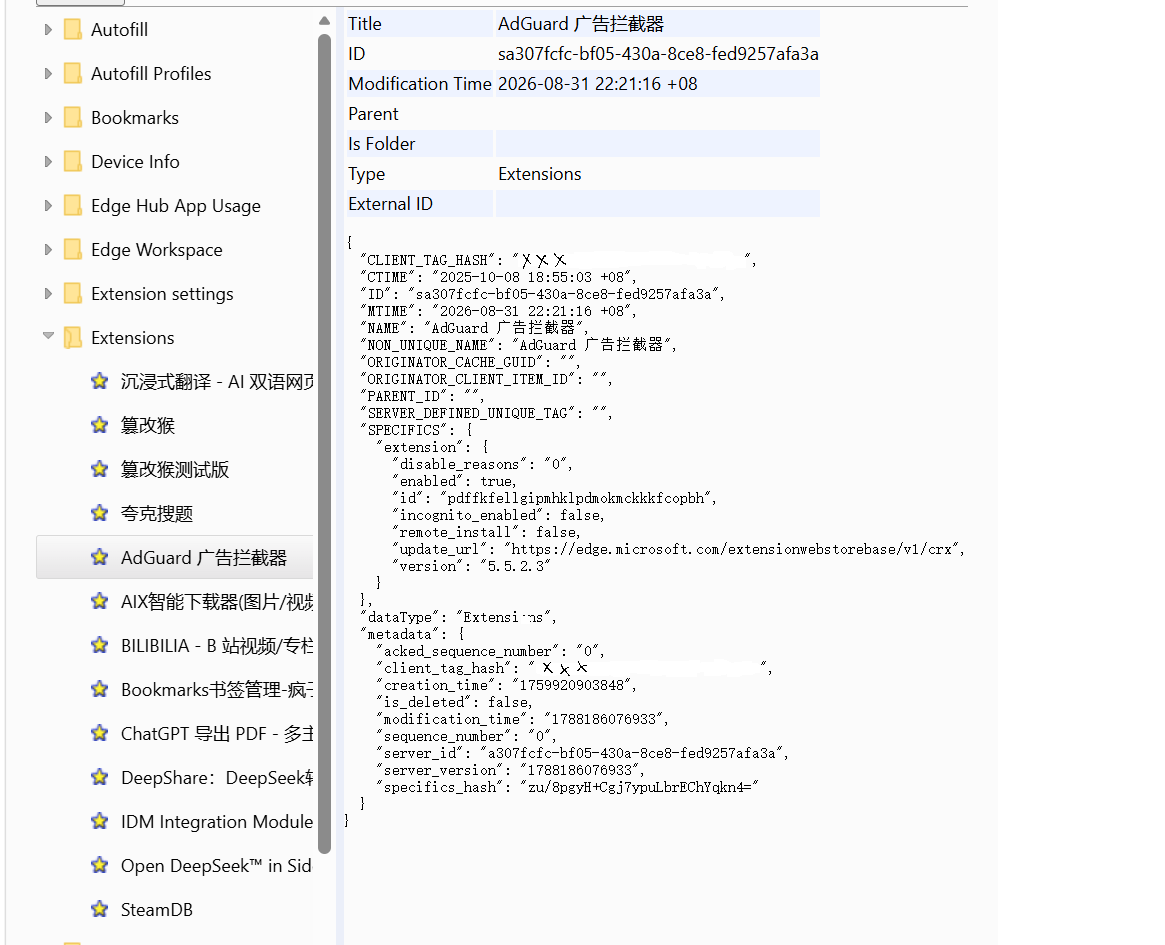The height and width of the screenshot is (945, 1165).
Task: Click star icon beside Open DeepSeek
Action: tap(100, 866)
